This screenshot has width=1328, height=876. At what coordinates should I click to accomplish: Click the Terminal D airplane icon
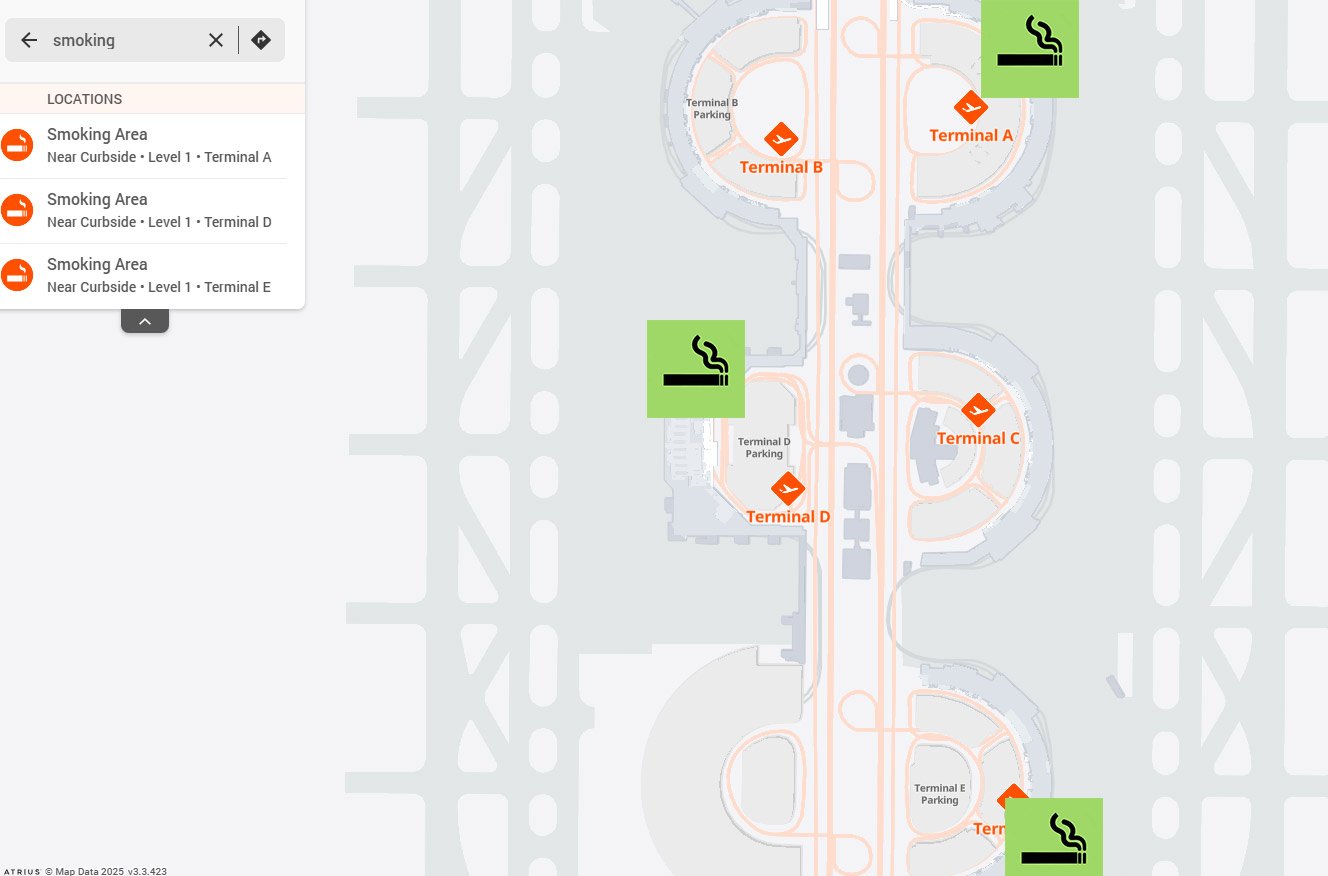point(788,489)
